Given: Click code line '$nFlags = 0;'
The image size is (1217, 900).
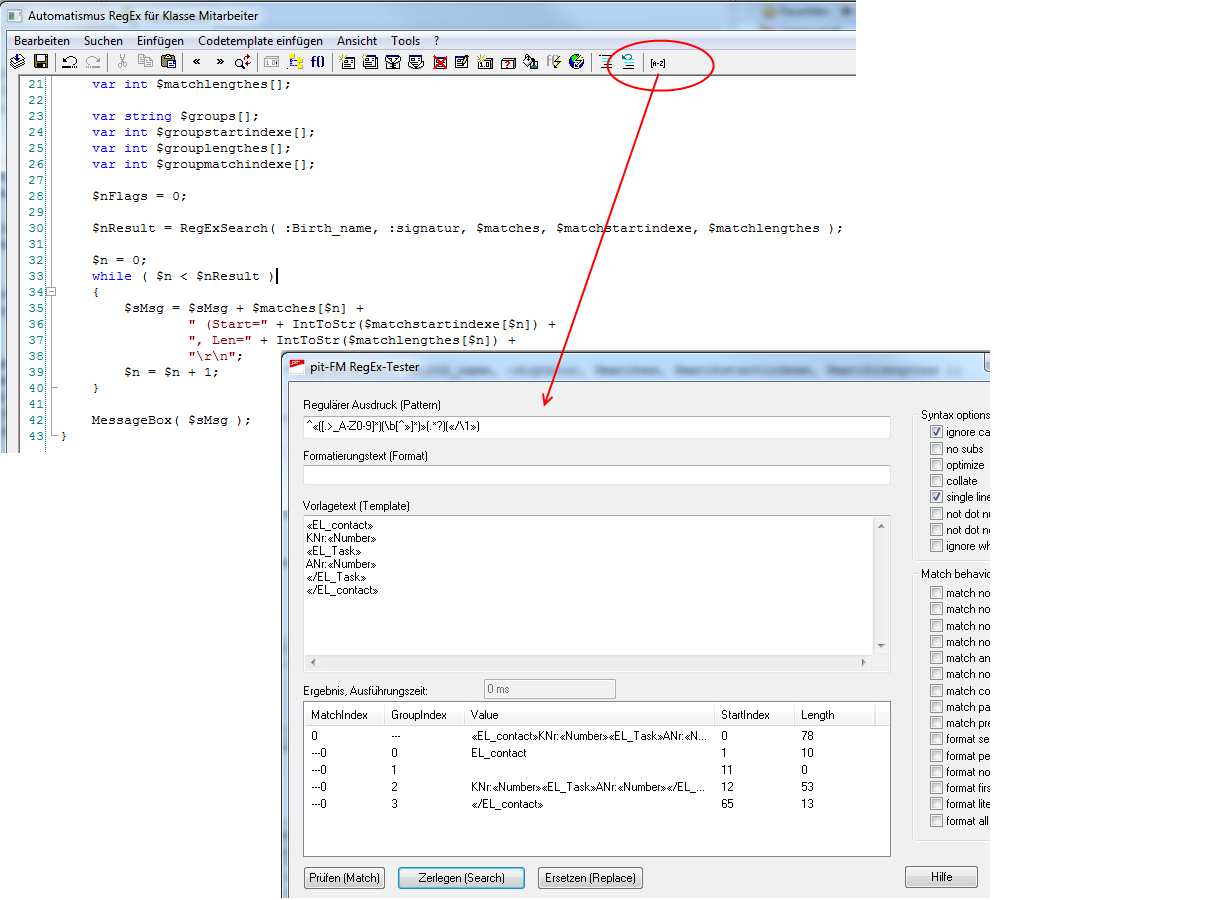Looking at the screenshot, I should point(139,196).
